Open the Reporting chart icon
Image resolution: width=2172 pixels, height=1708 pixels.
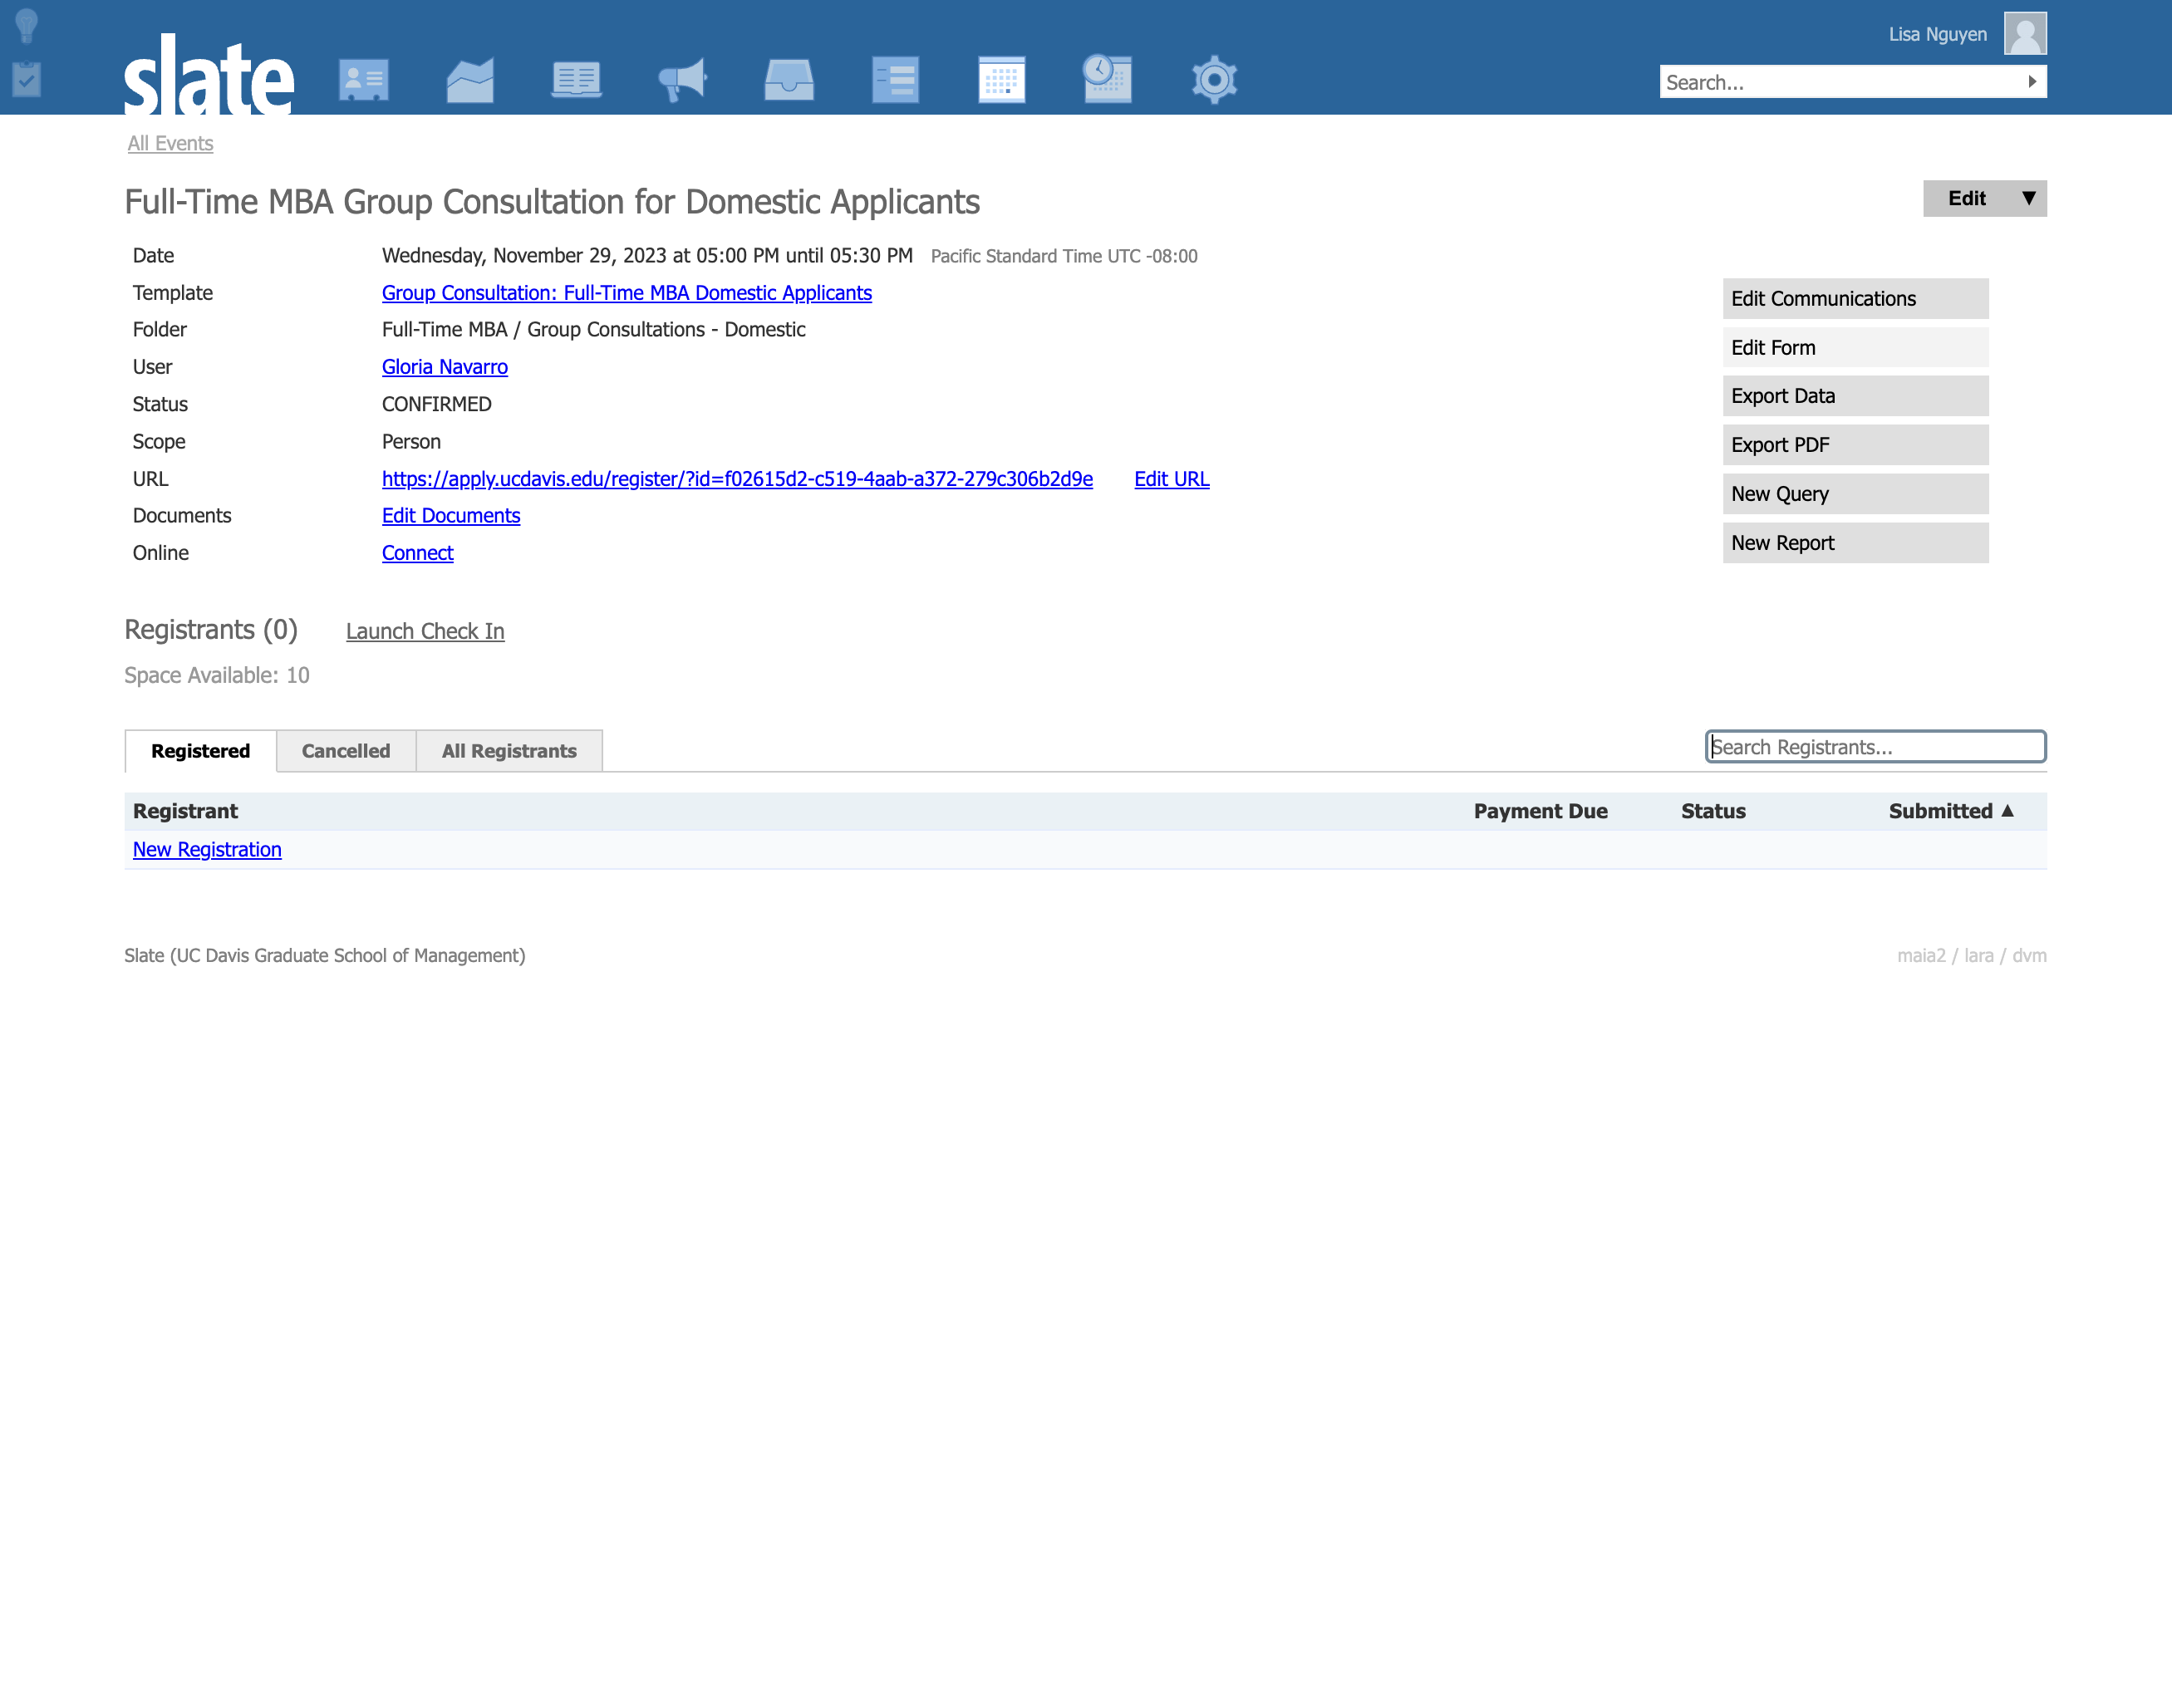pos(470,80)
